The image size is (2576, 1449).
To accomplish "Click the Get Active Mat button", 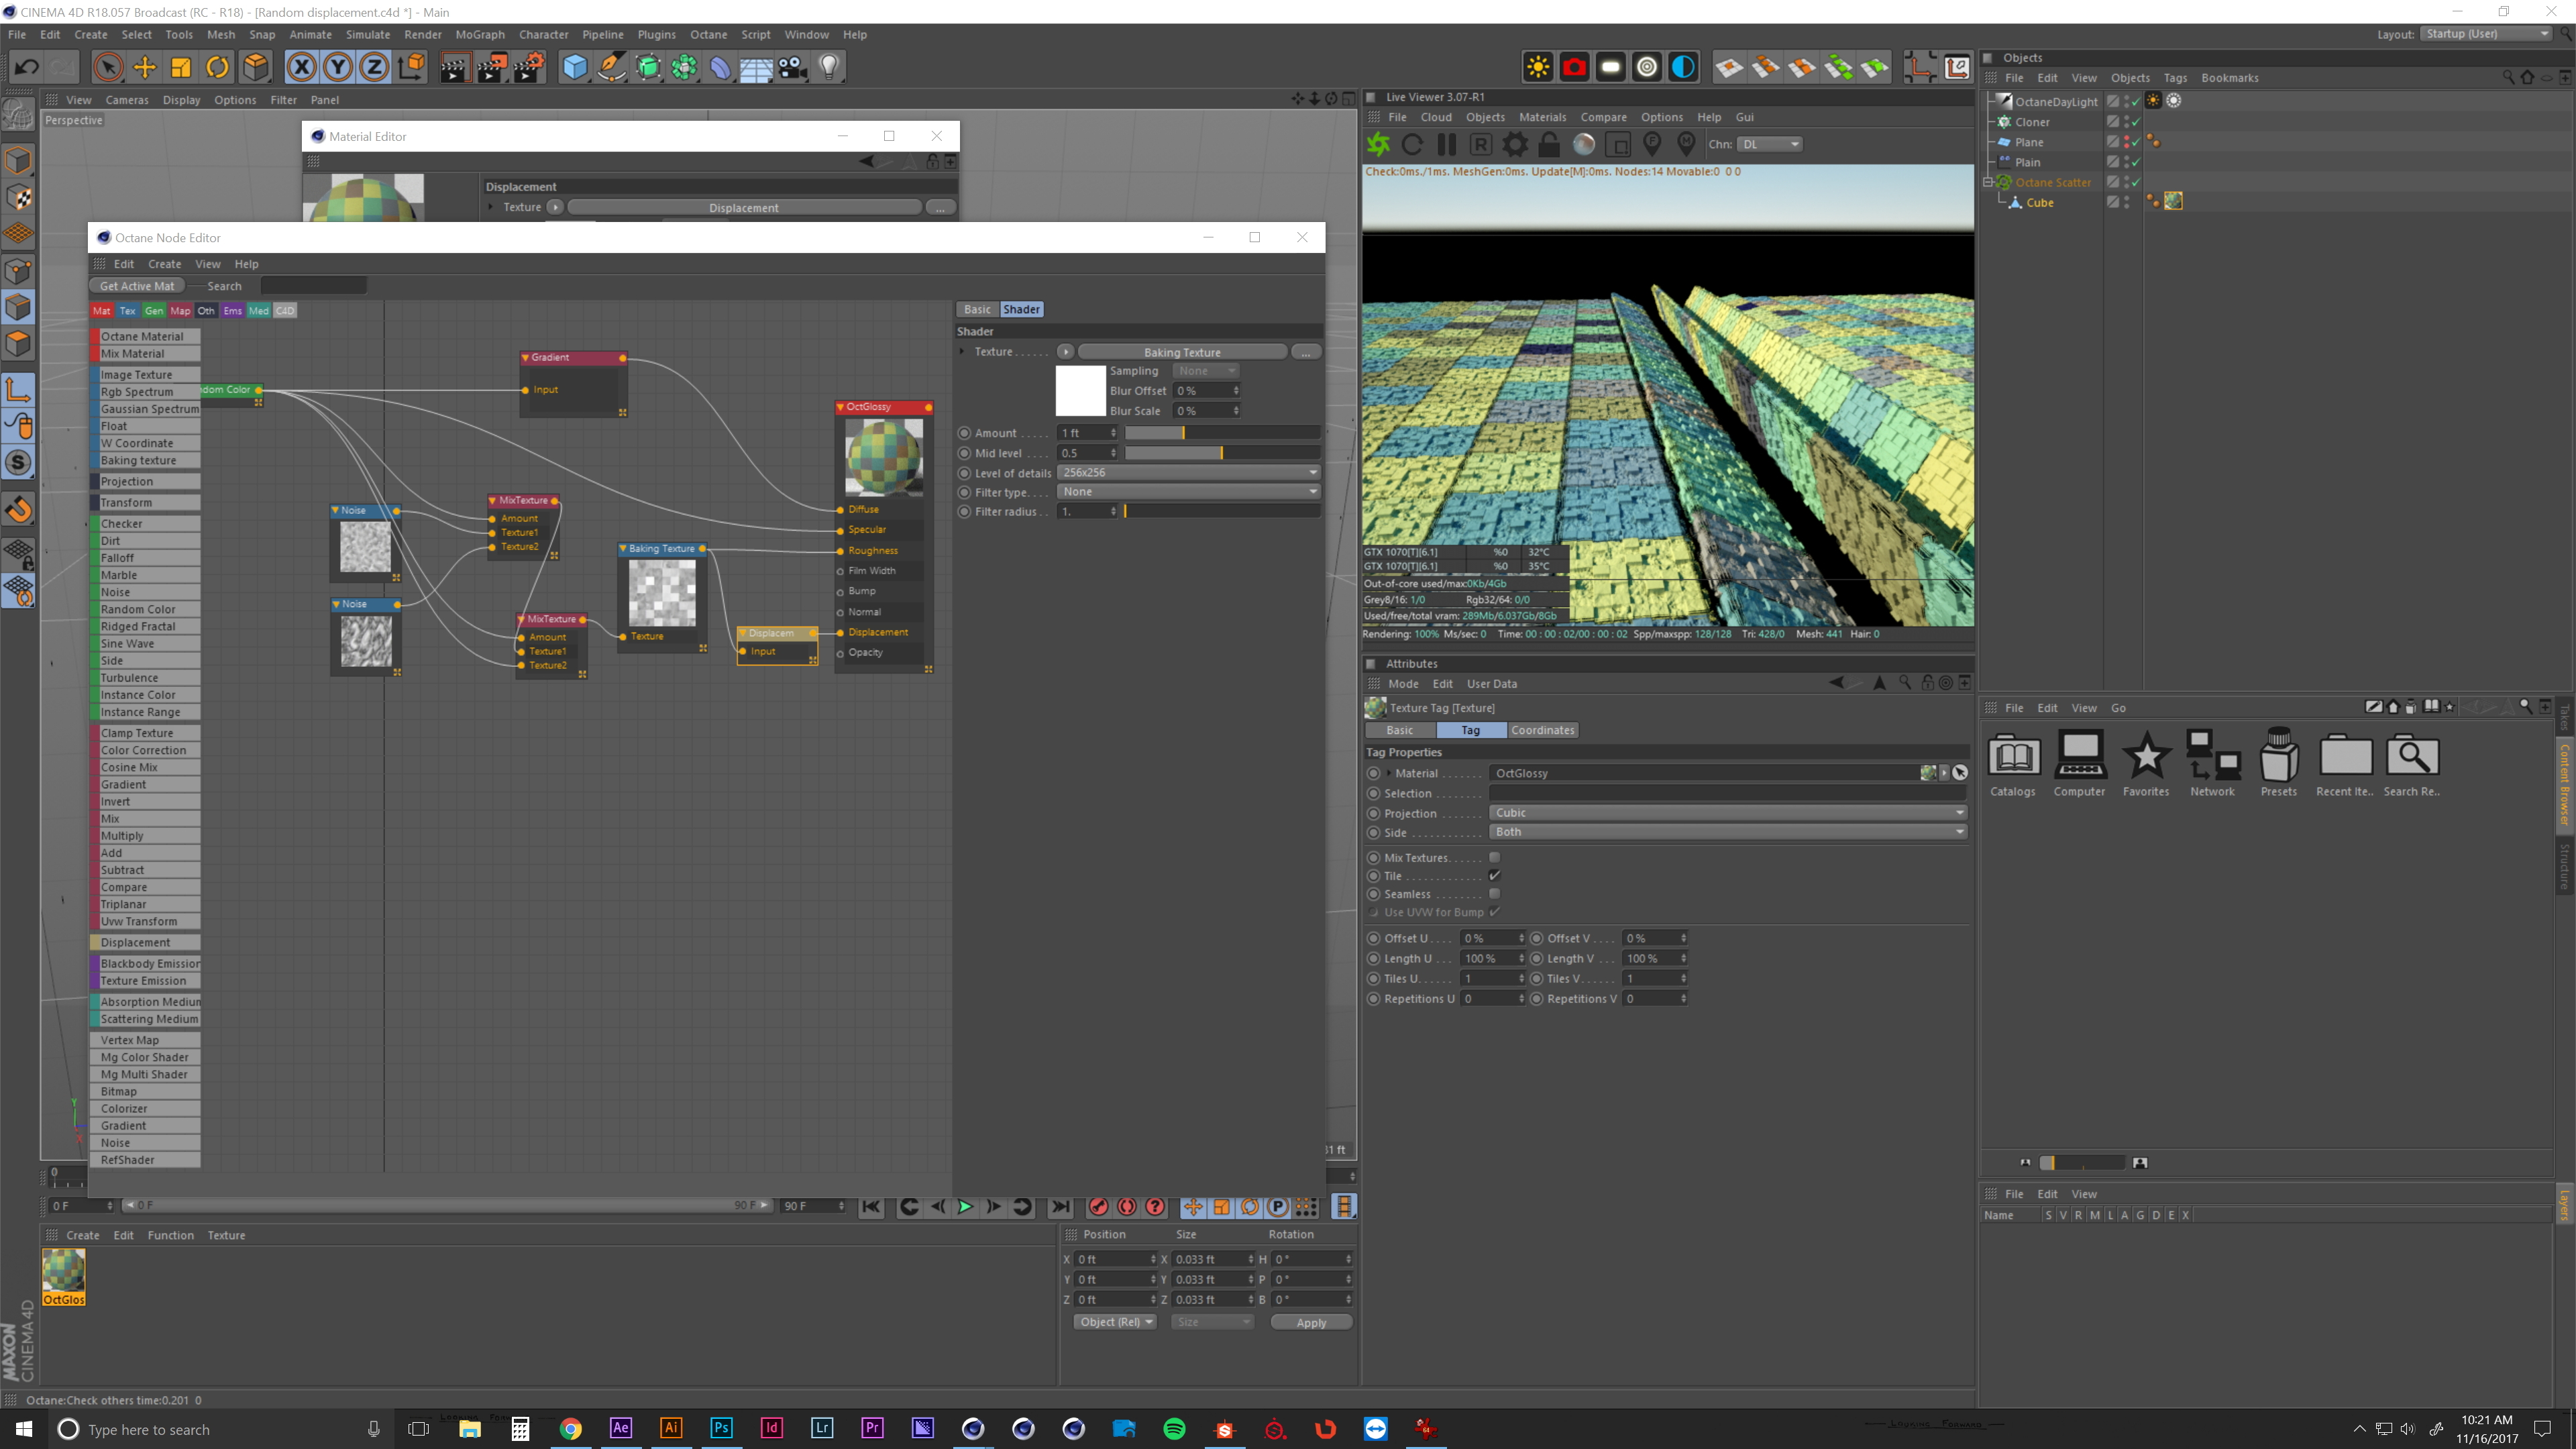I will (137, 286).
